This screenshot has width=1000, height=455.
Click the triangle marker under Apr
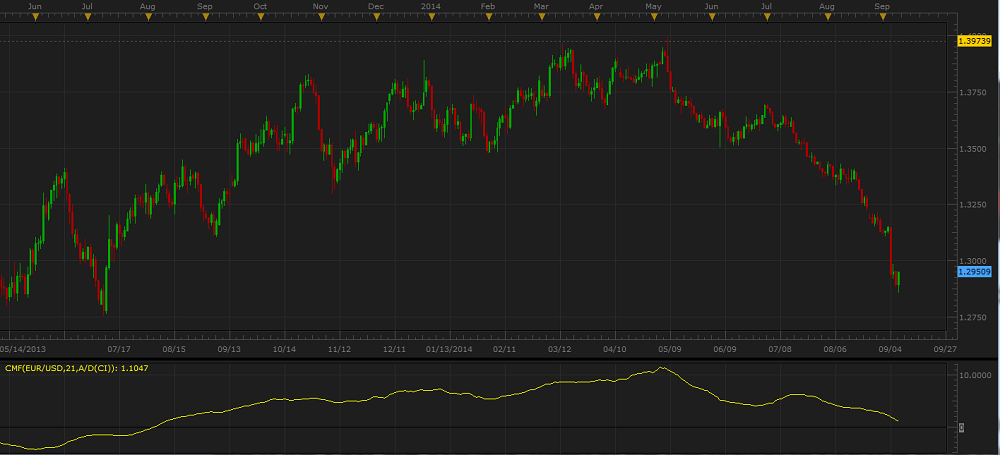pos(596,17)
